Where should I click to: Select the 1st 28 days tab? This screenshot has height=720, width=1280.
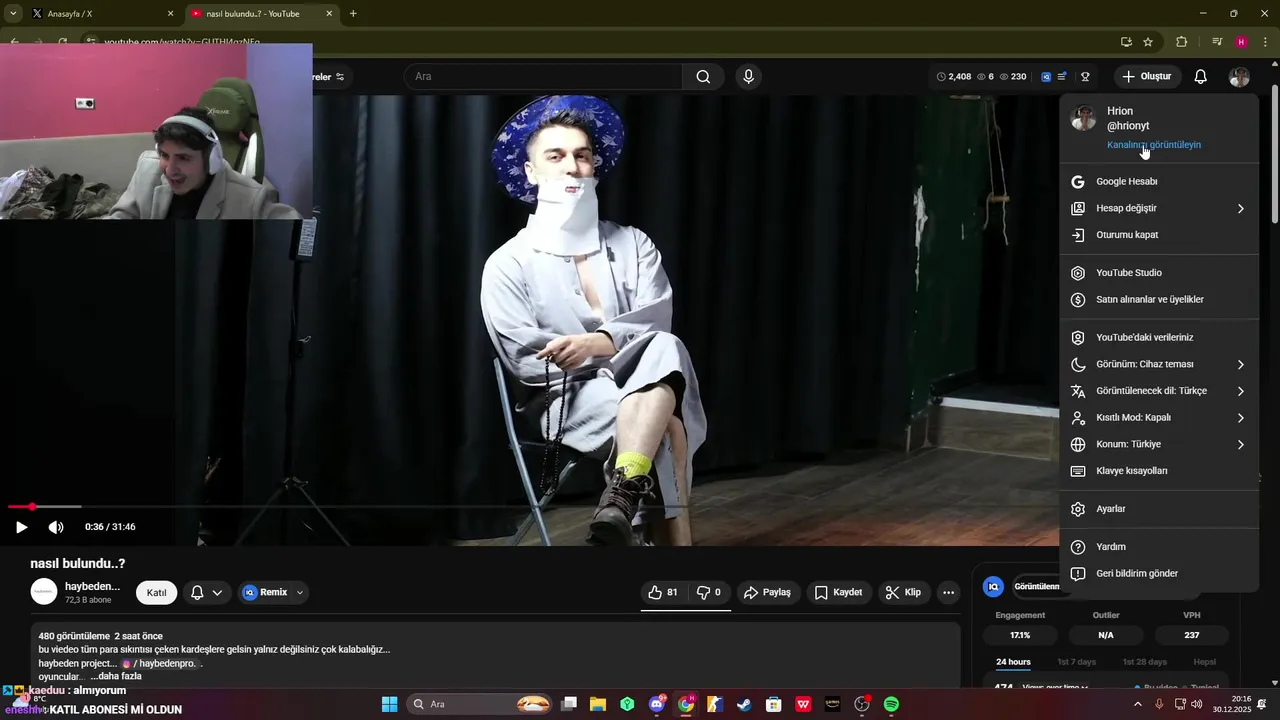point(1144,662)
